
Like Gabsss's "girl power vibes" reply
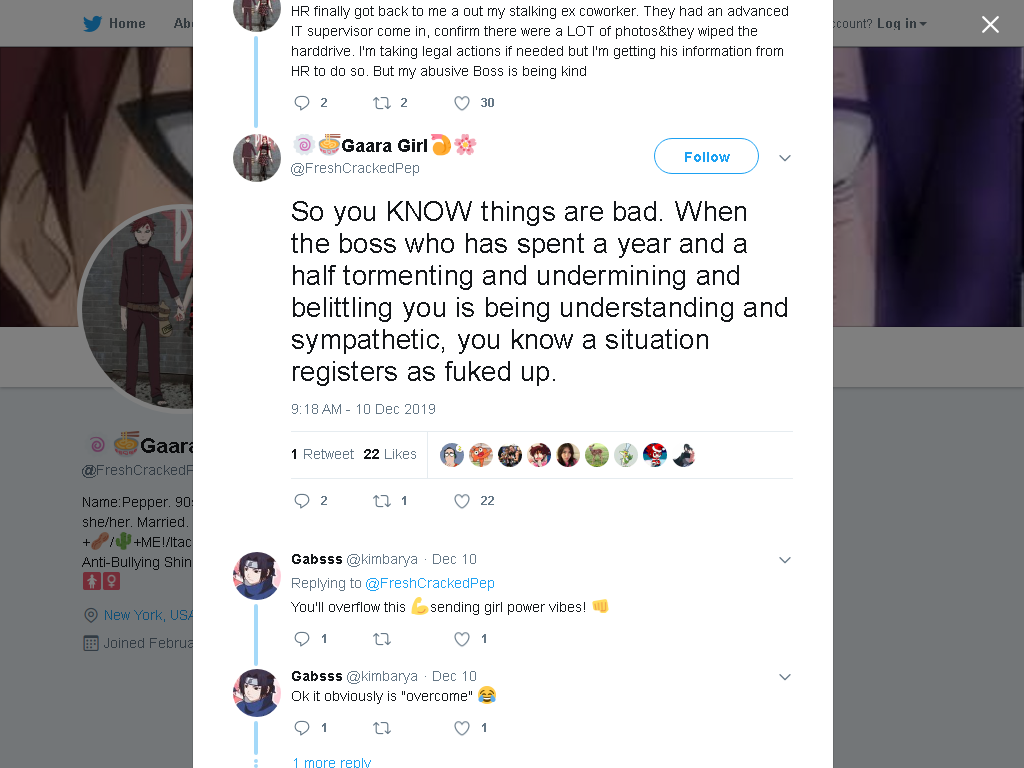(462, 639)
